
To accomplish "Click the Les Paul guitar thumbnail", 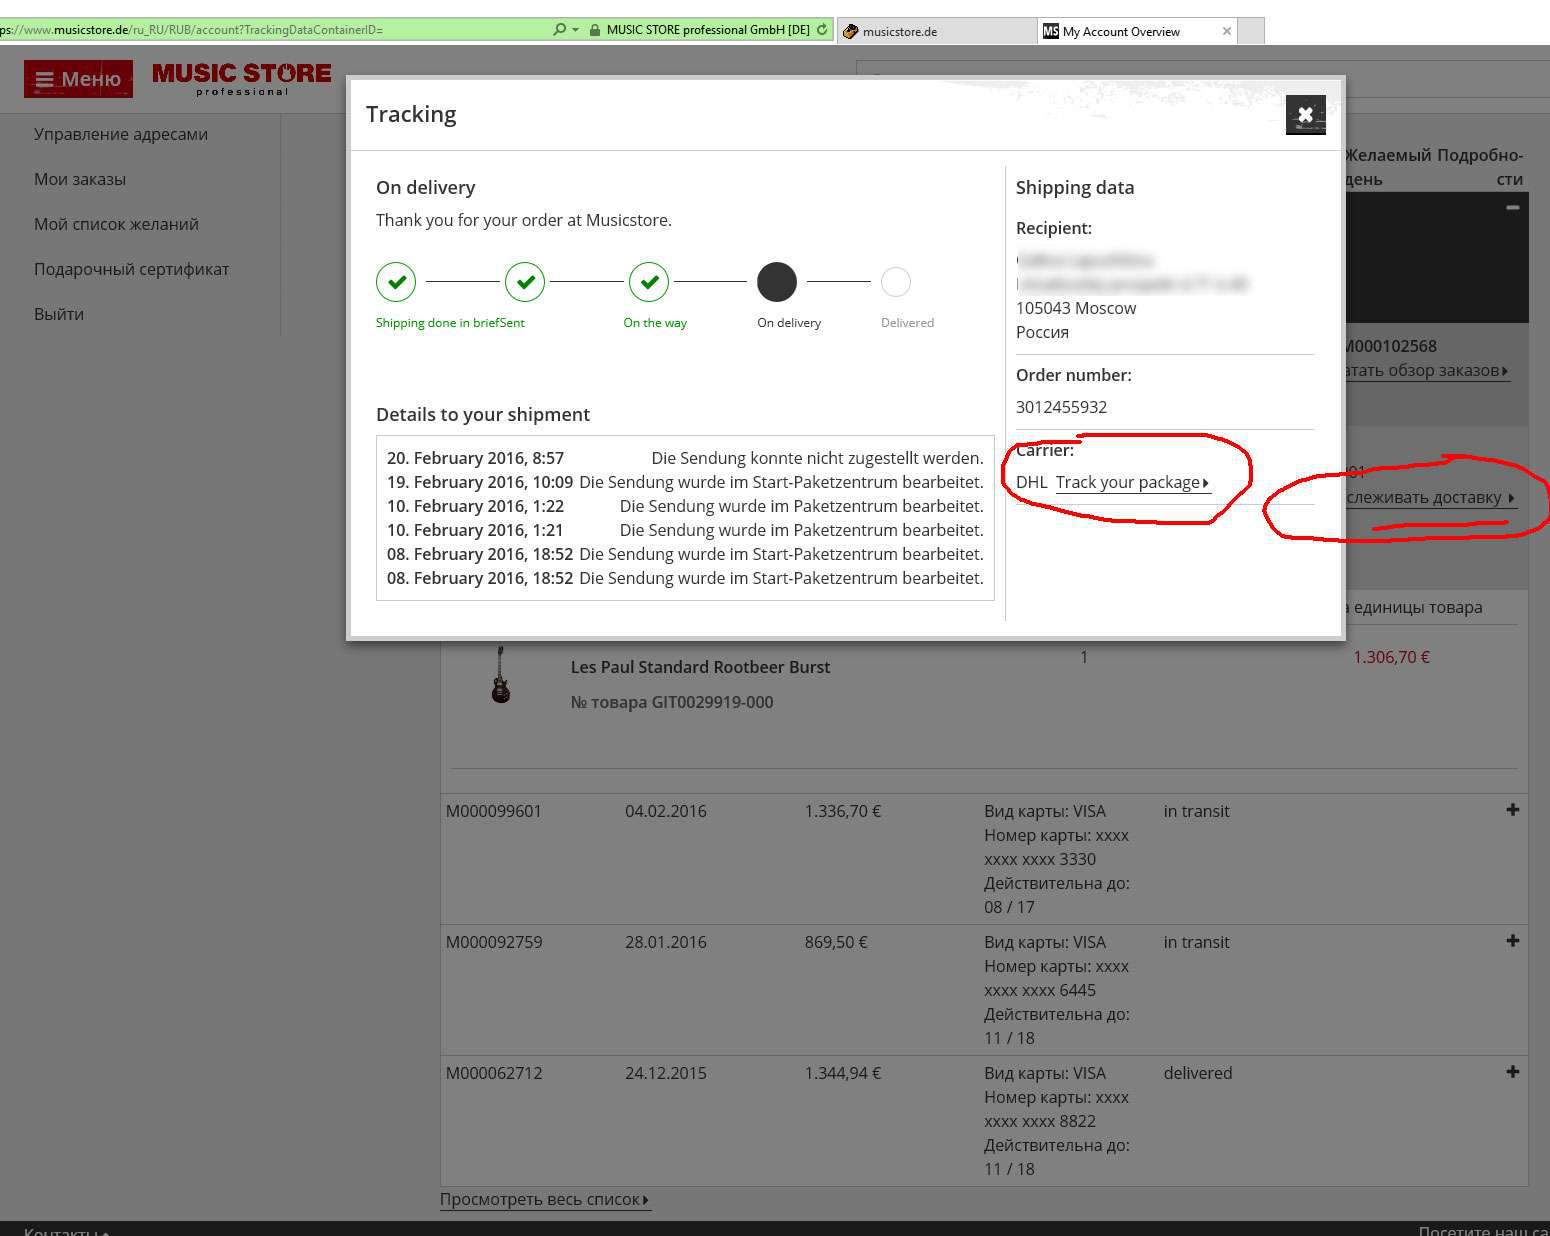I will (501, 677).
